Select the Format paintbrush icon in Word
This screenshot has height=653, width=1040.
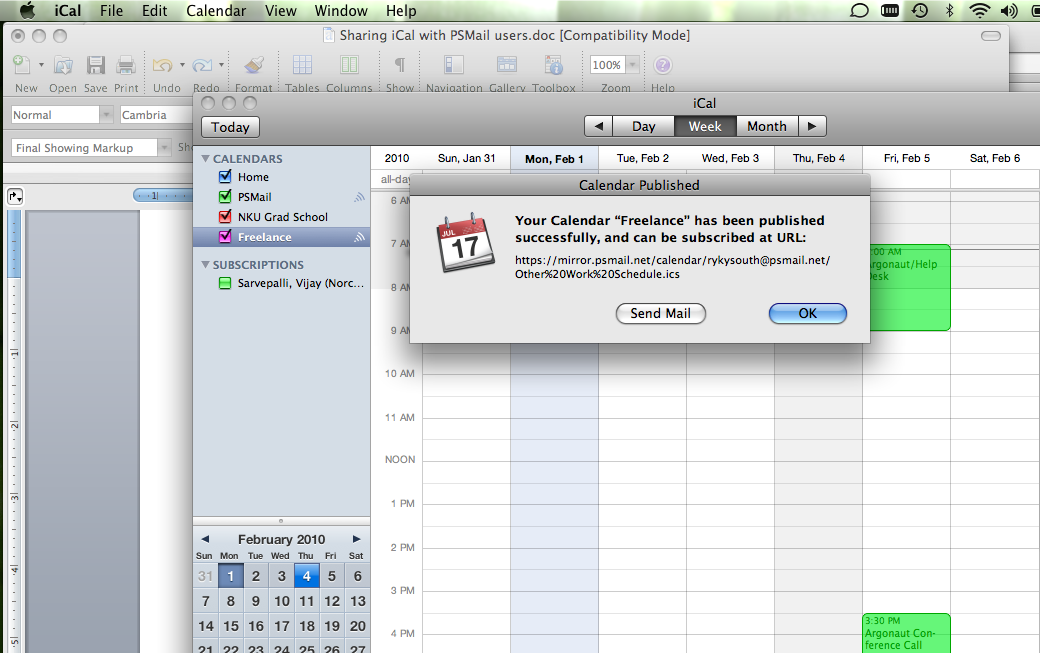click(x=253, y=65)
